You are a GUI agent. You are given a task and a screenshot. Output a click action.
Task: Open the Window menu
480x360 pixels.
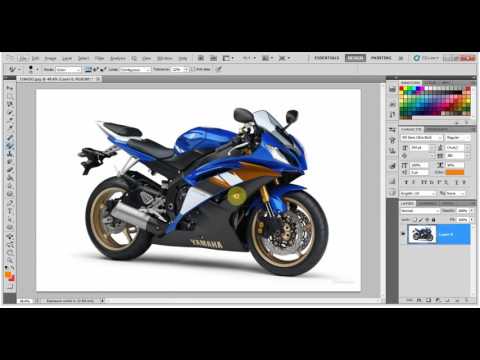click(x=165, y=58)
